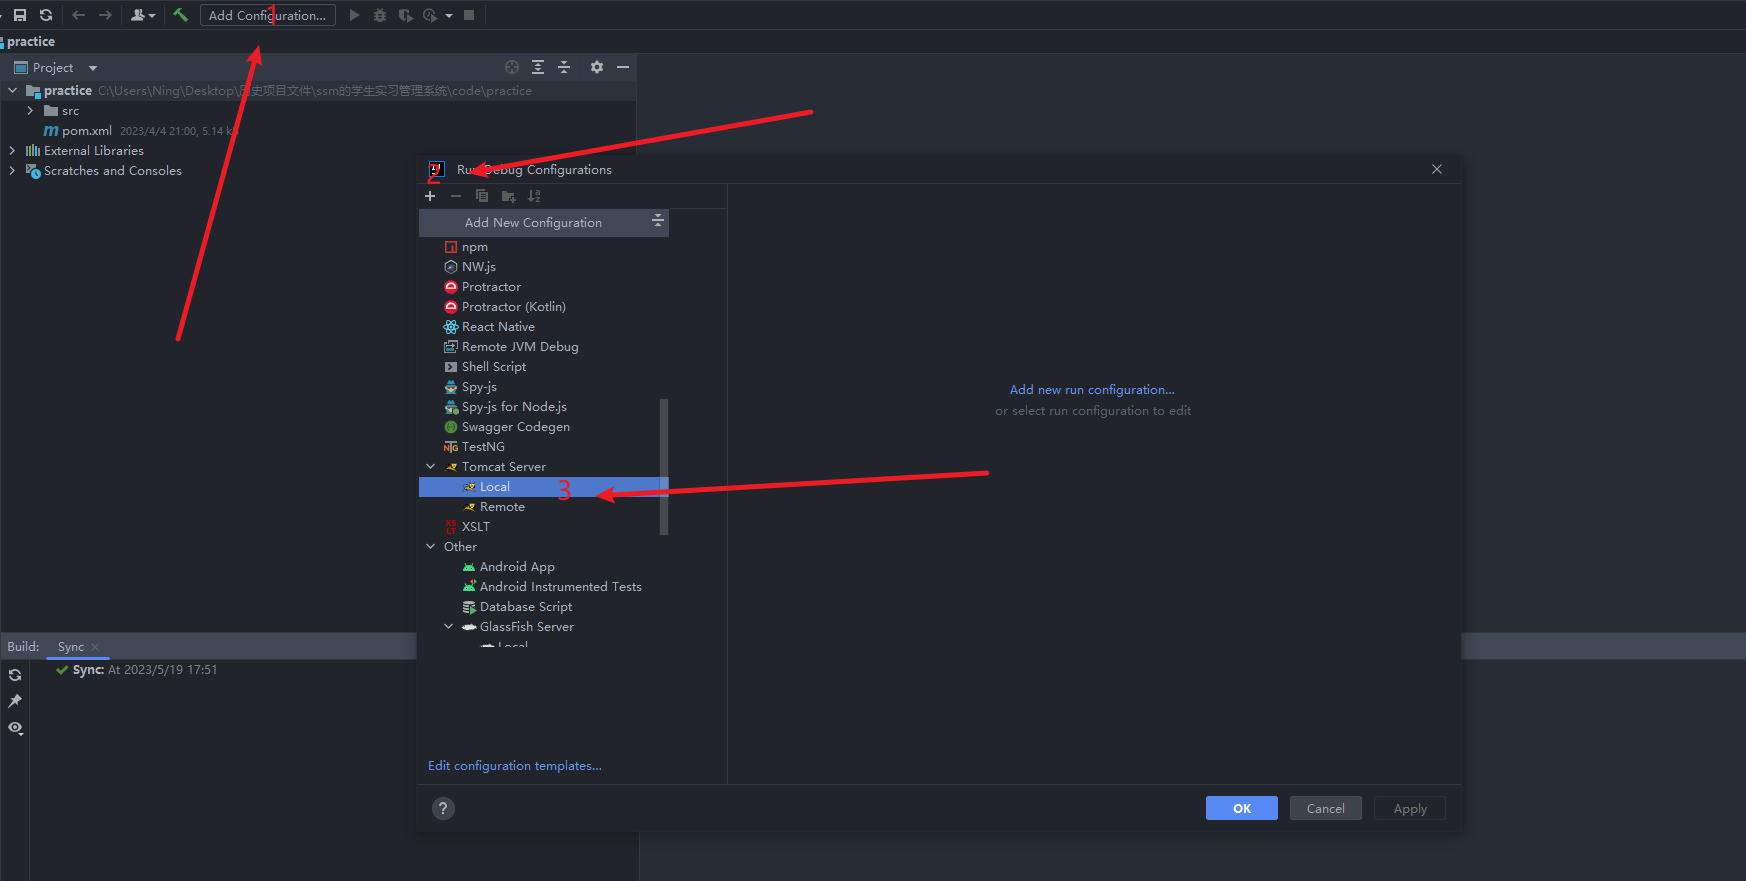Open the Edit configuration templates link
This screenshot has height=881, width=1746.
click(x=514, y=766)
